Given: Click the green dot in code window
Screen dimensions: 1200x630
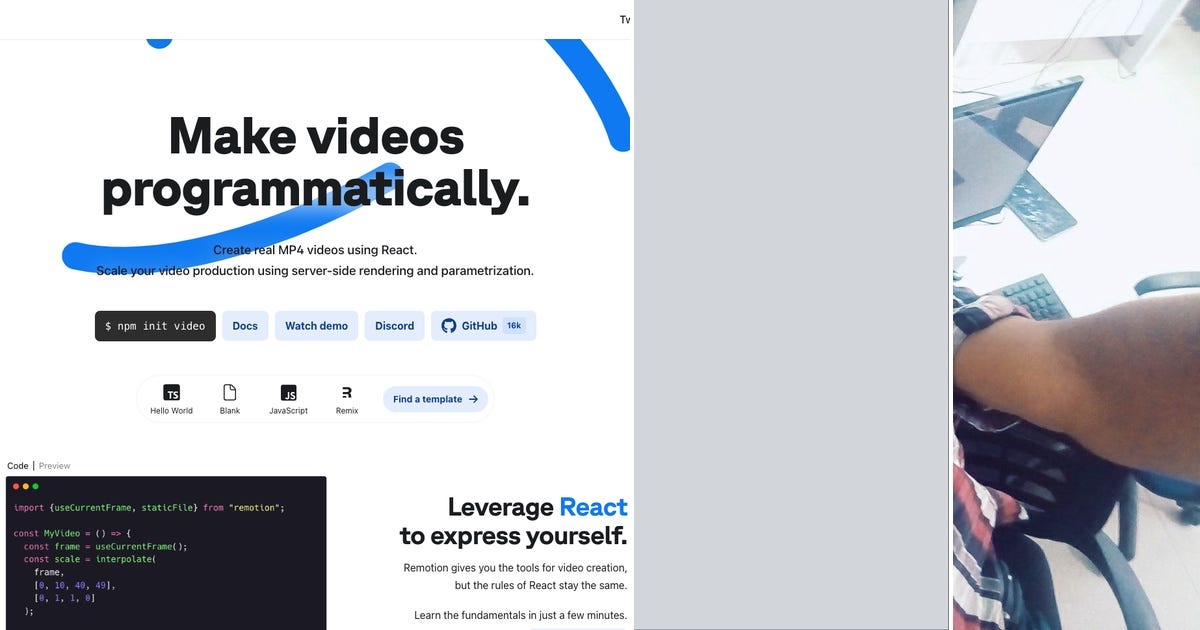Looking at the screenshot, I should 36,486.
